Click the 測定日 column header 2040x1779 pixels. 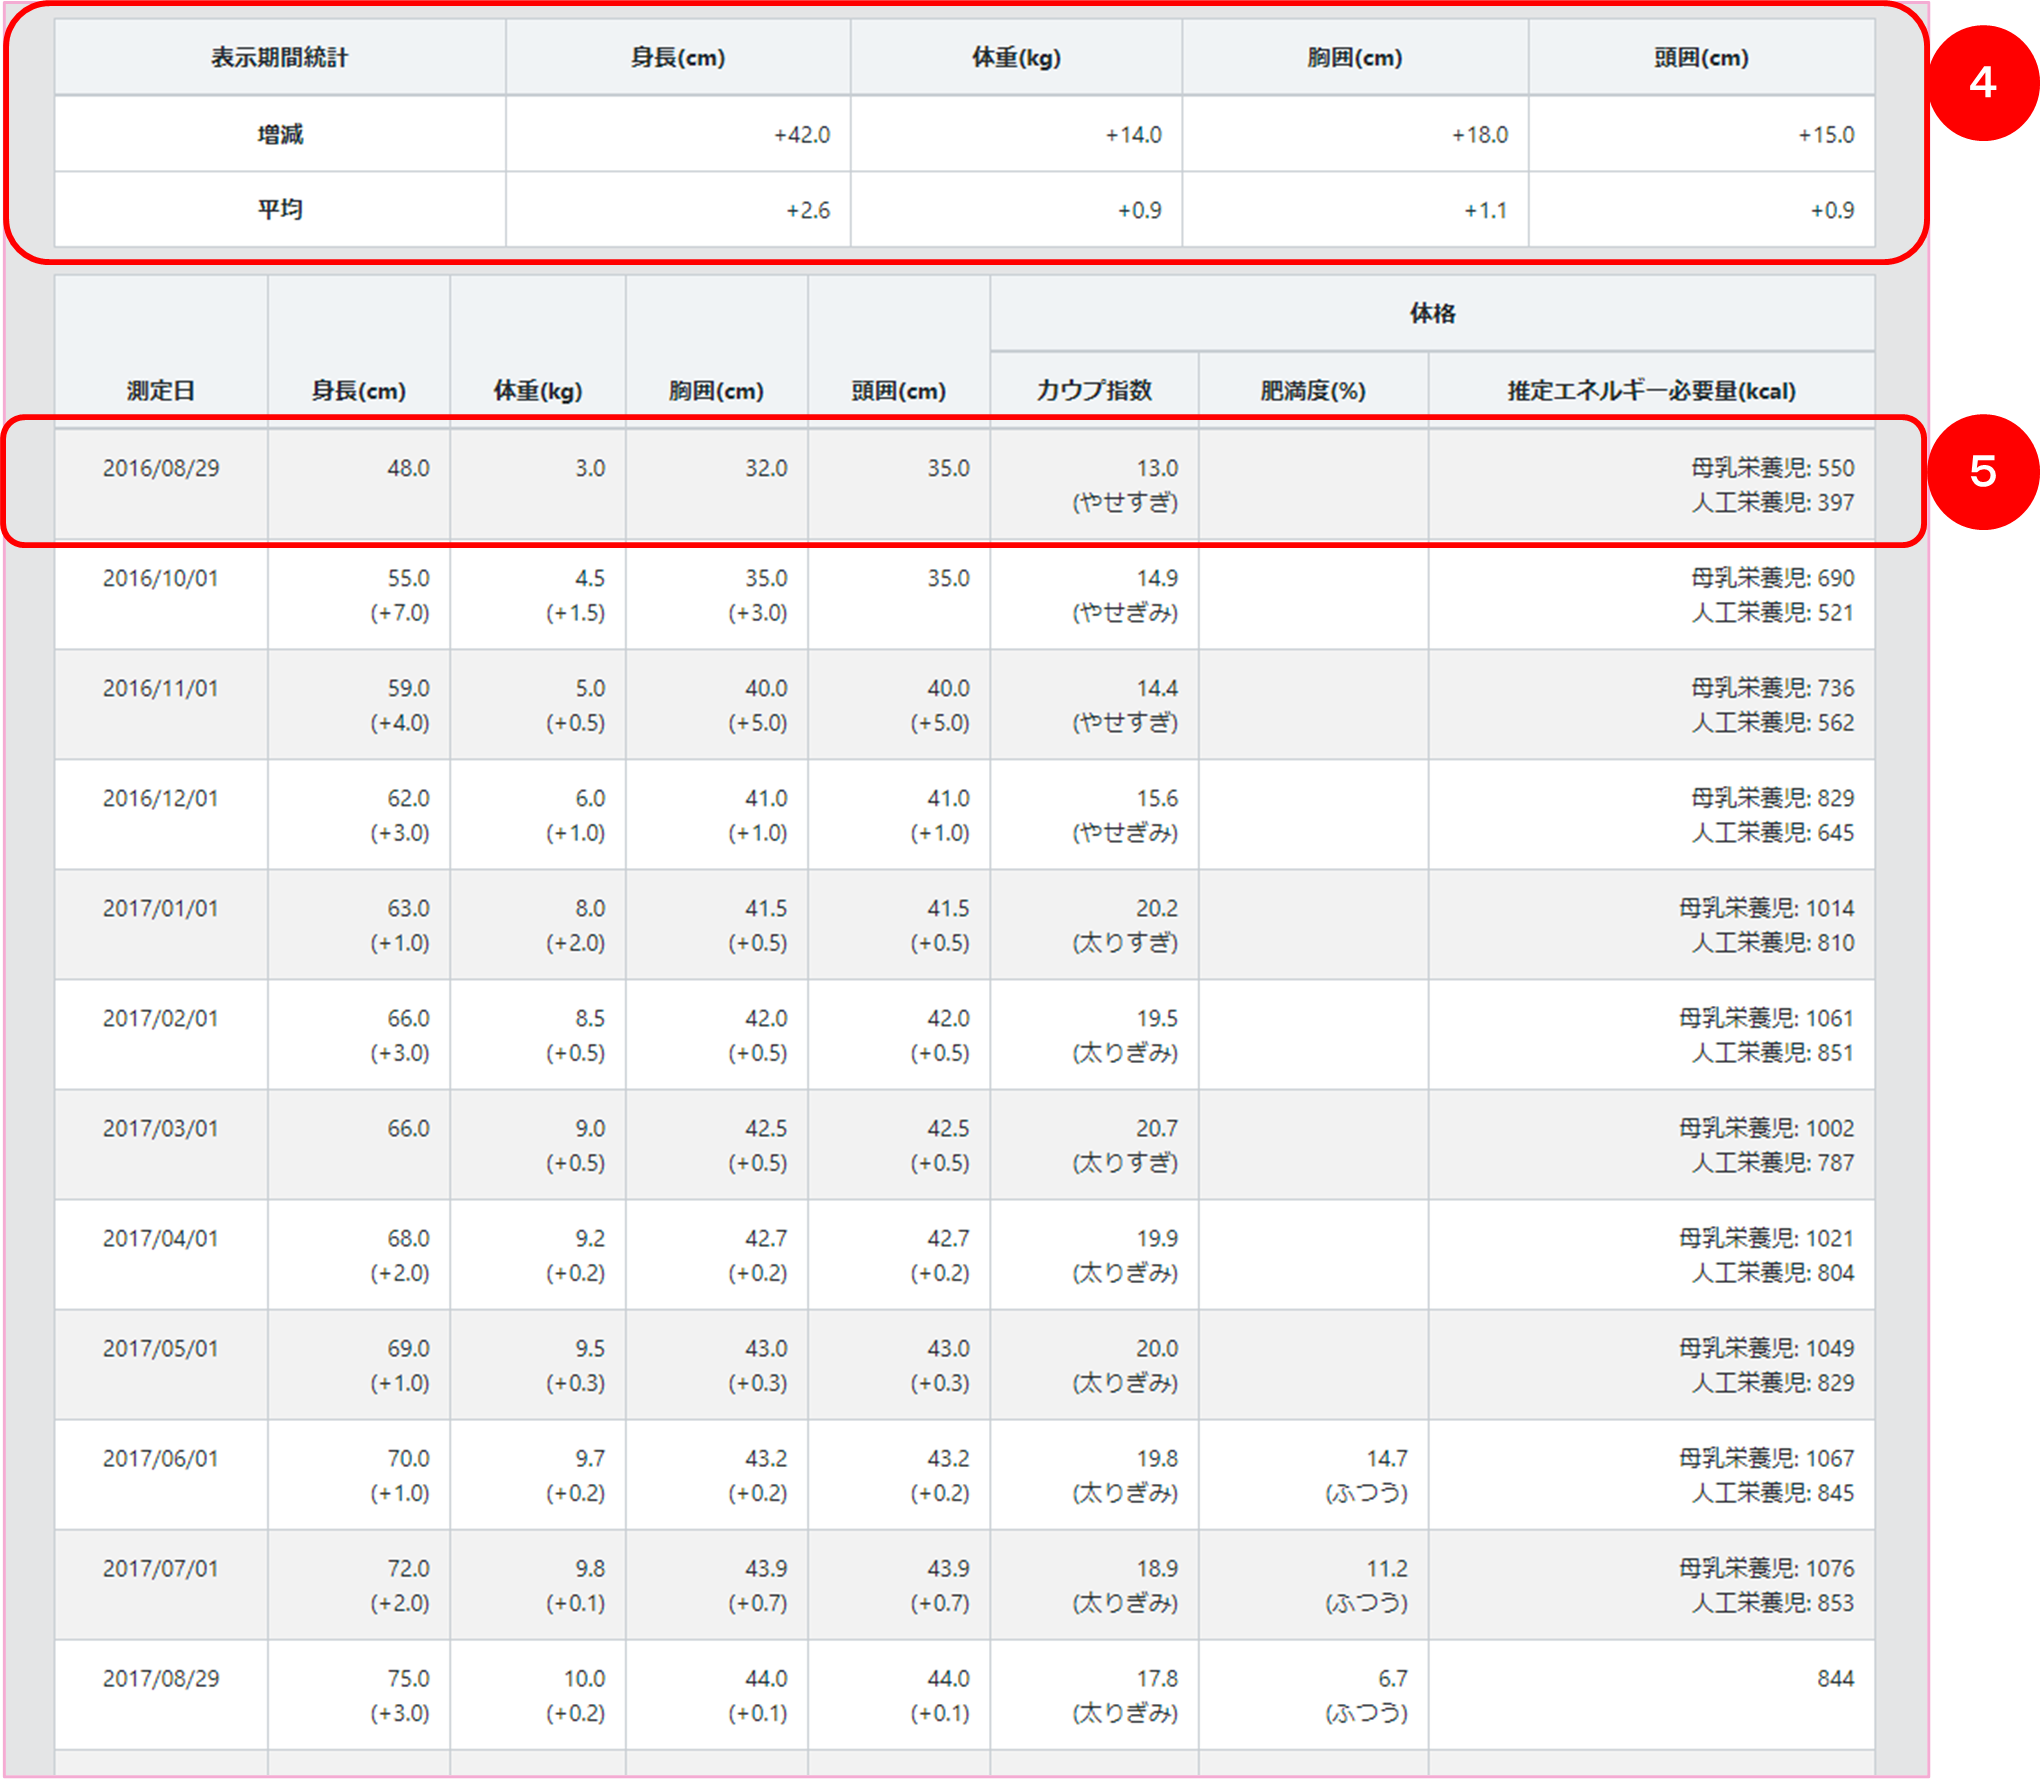click(160, 391)
